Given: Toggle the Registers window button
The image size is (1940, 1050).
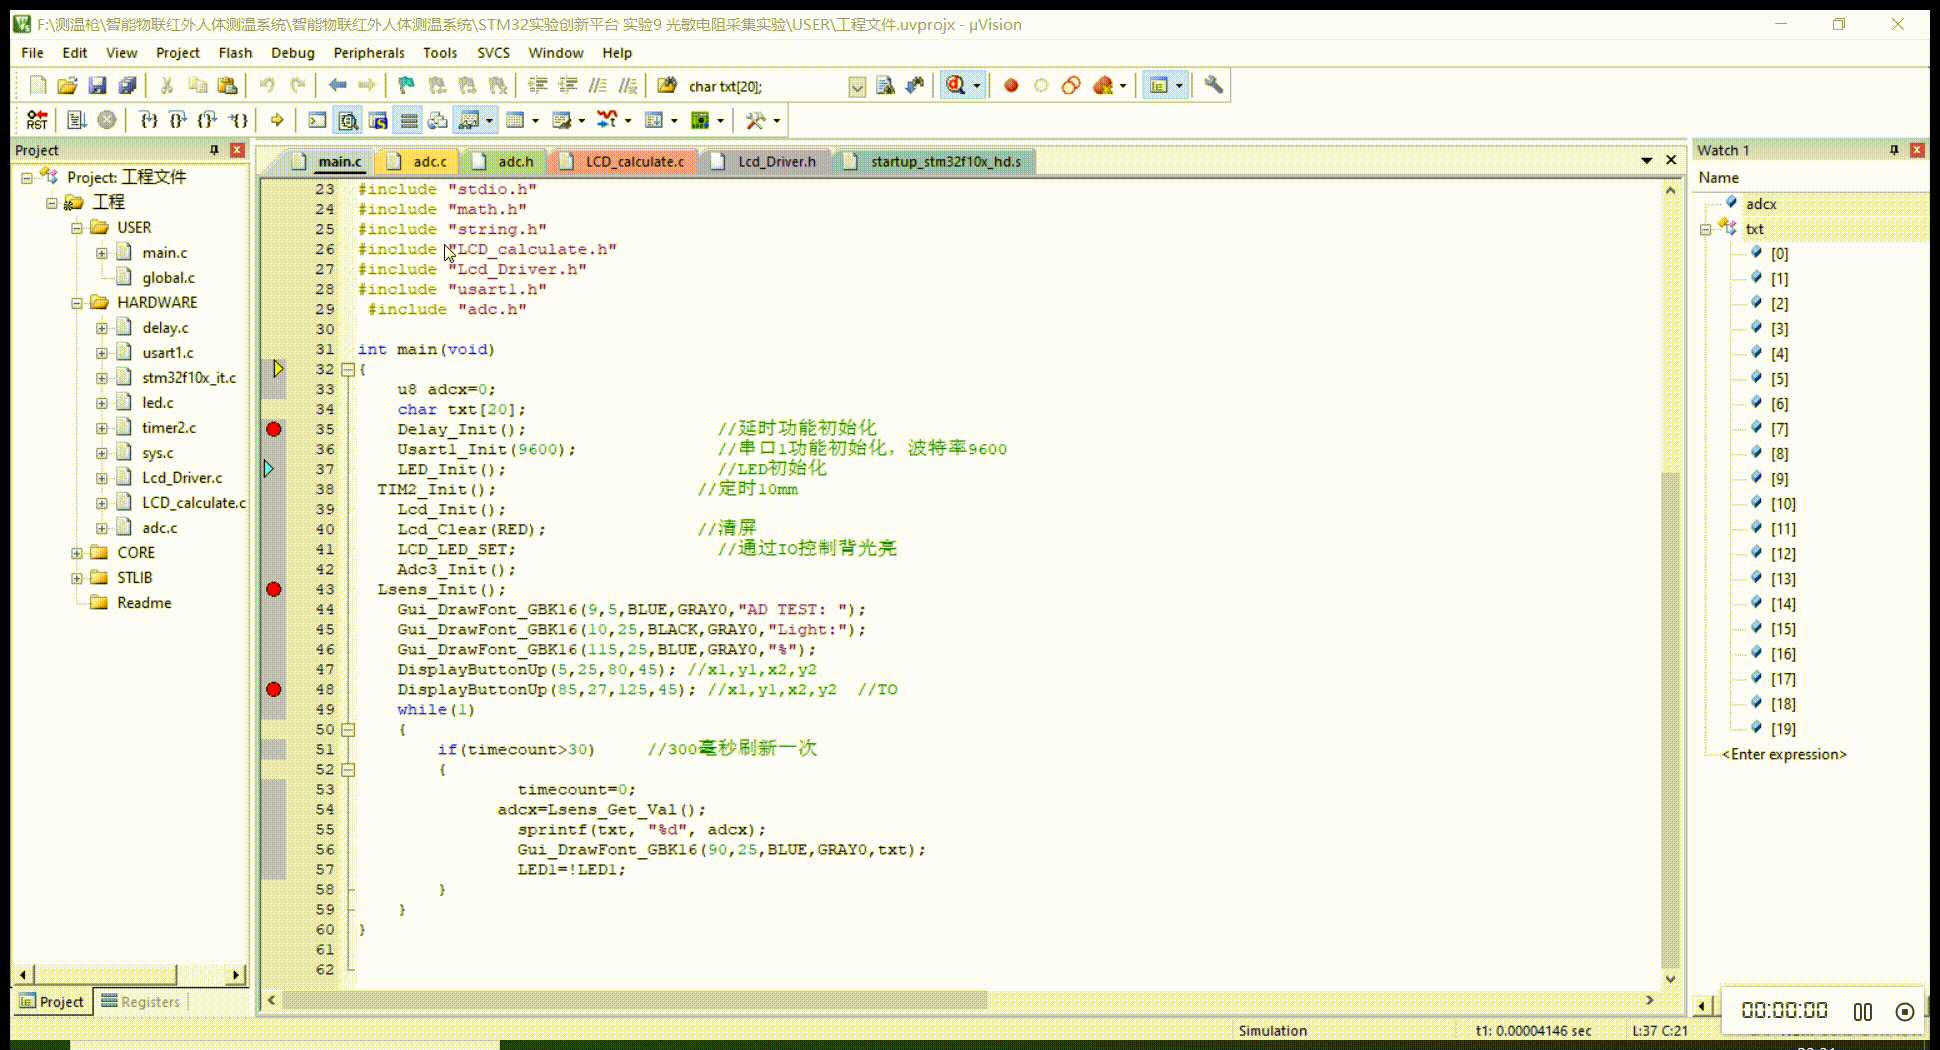Looking at the screenshot, I should pos(408,120).
